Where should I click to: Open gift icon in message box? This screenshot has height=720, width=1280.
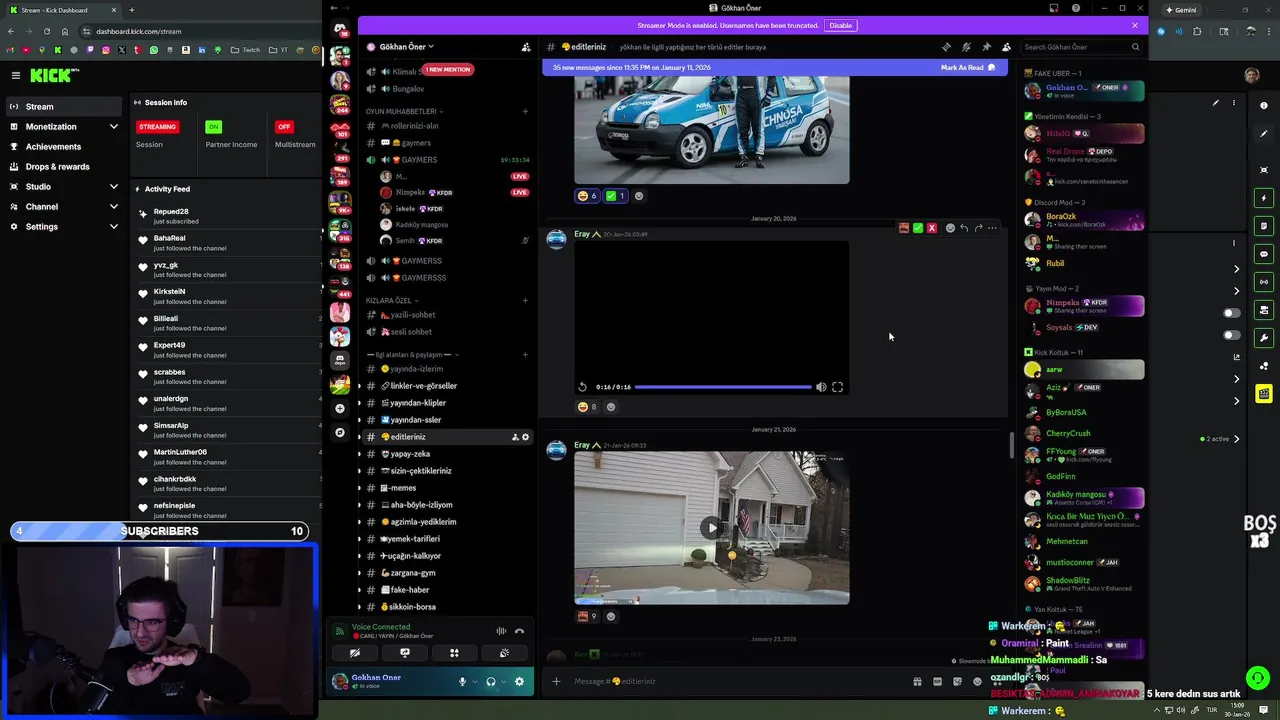coord(917,682)
